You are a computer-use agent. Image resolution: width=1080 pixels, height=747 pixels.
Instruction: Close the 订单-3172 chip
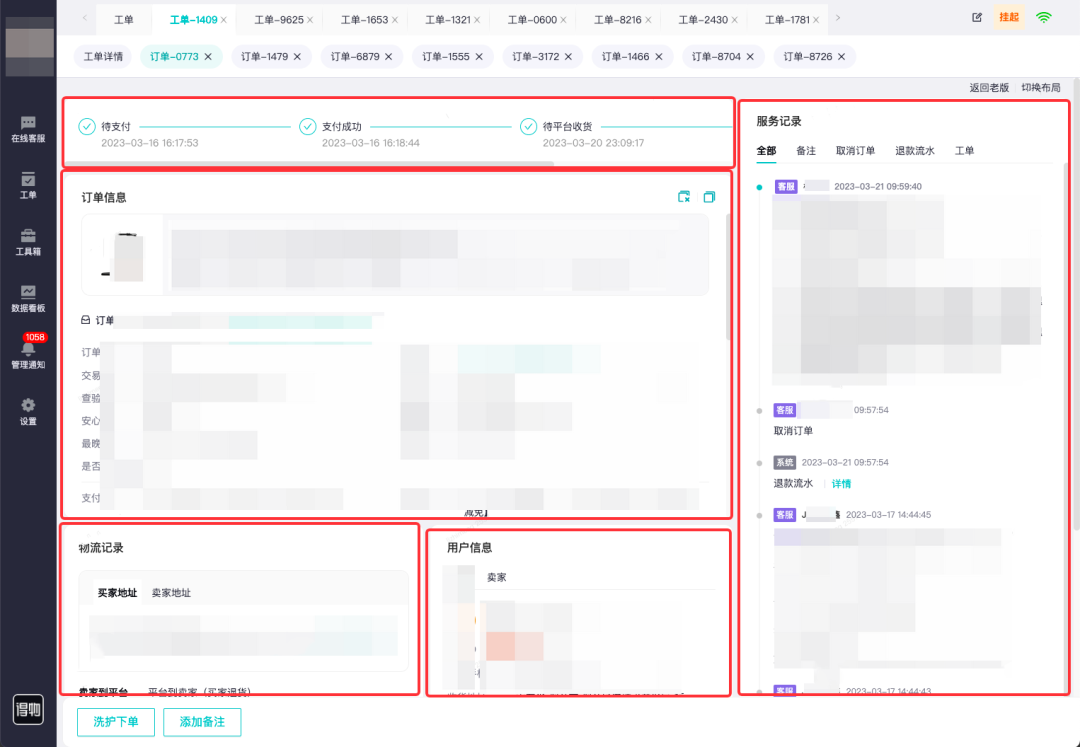click(568, 56)
